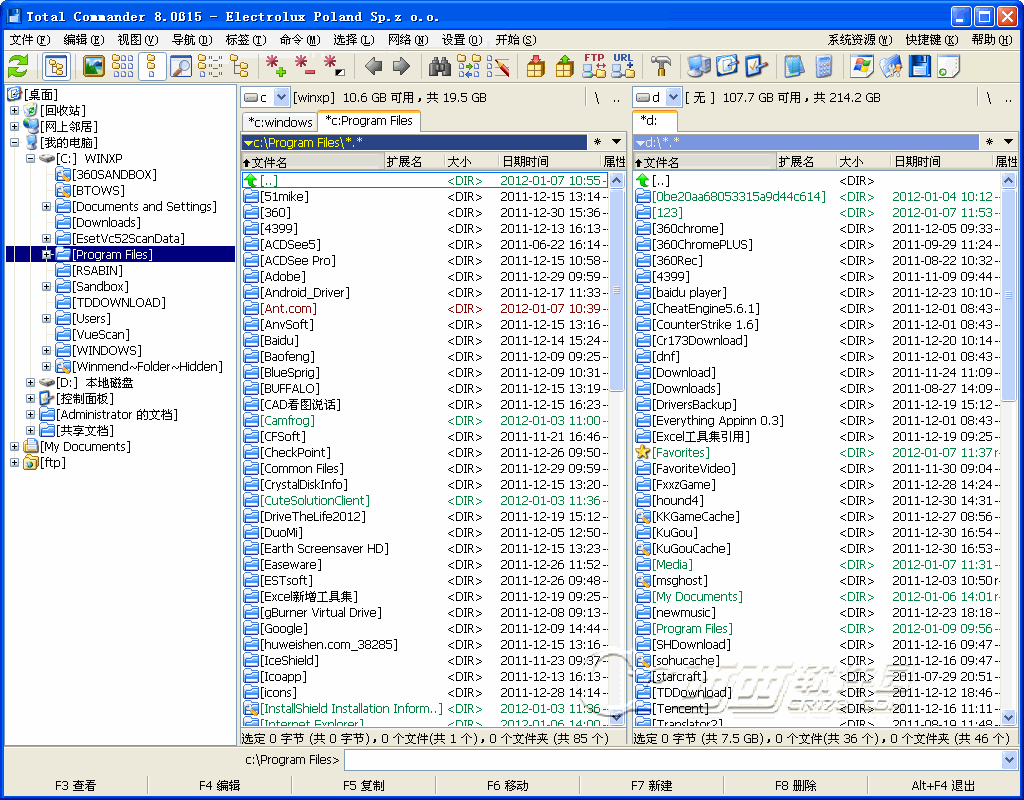Expand the [D:] 本地磁盘 tree node

coord(31,383)
